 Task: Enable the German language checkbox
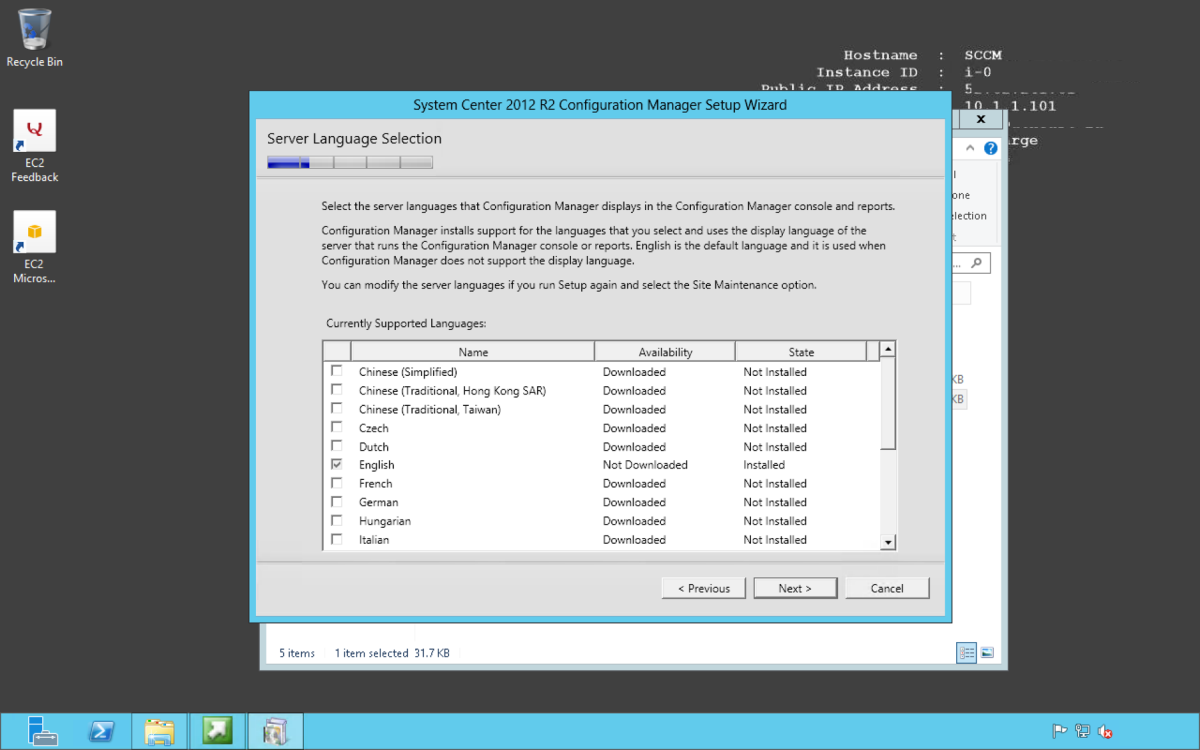[x=336, y=502]
